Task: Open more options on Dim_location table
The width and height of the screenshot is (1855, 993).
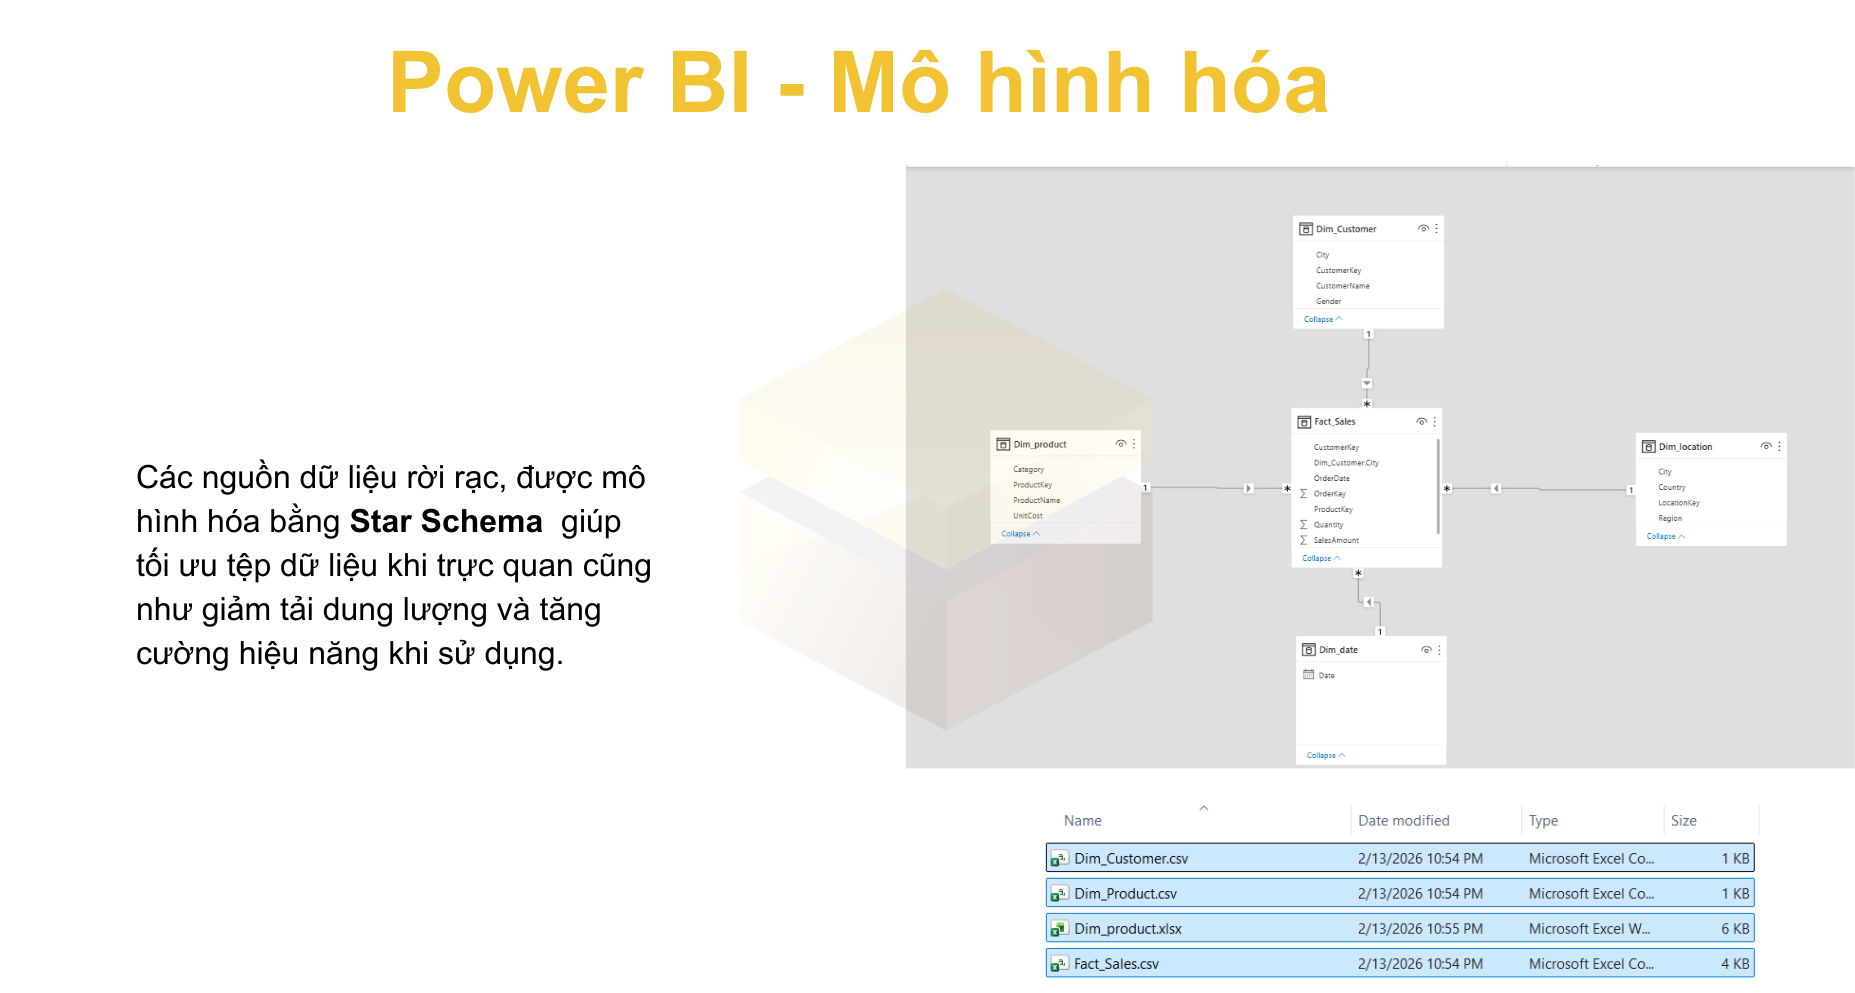Action: [1779, 446]
